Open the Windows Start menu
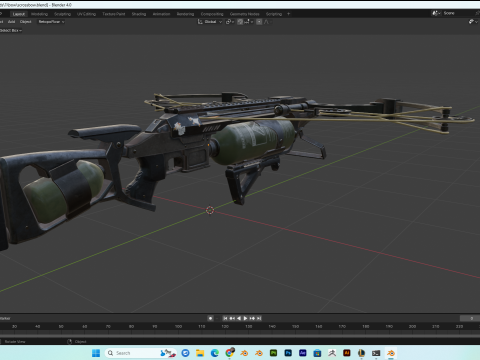 [96, 353]
